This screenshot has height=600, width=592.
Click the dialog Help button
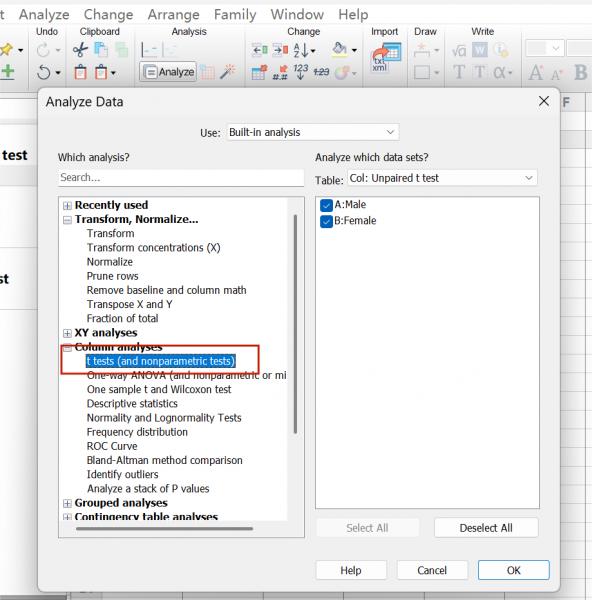[x=351, y=570]
